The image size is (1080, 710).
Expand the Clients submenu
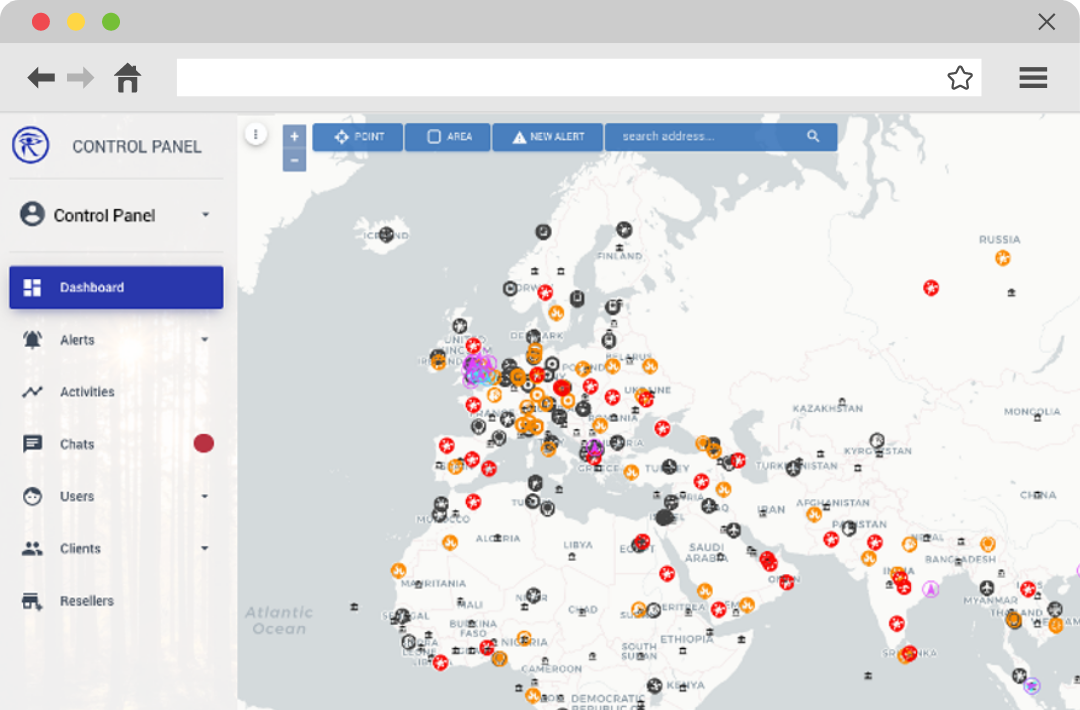pos(205,548)
